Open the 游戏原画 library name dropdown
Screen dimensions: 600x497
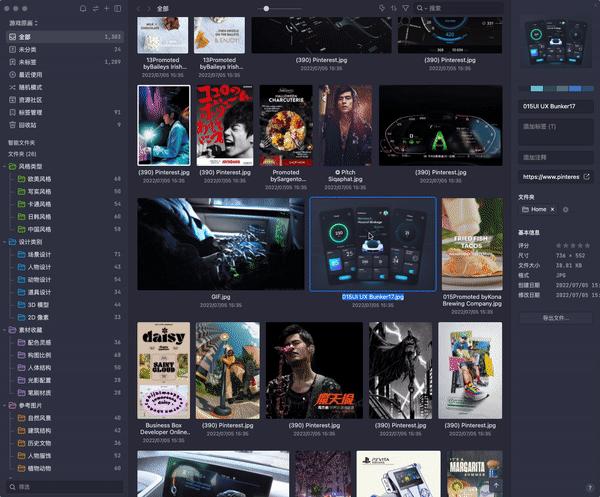23,23
